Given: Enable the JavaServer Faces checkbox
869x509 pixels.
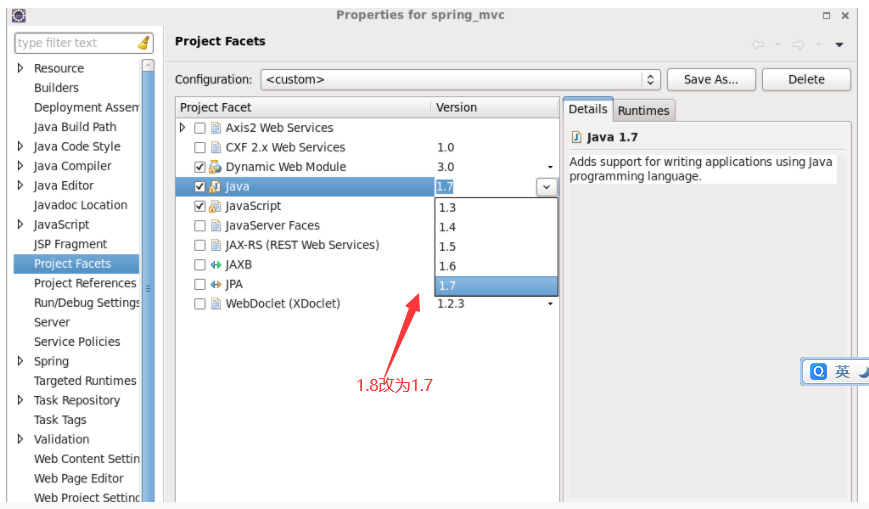Looking at the screenshot, I should click(200, 226).
